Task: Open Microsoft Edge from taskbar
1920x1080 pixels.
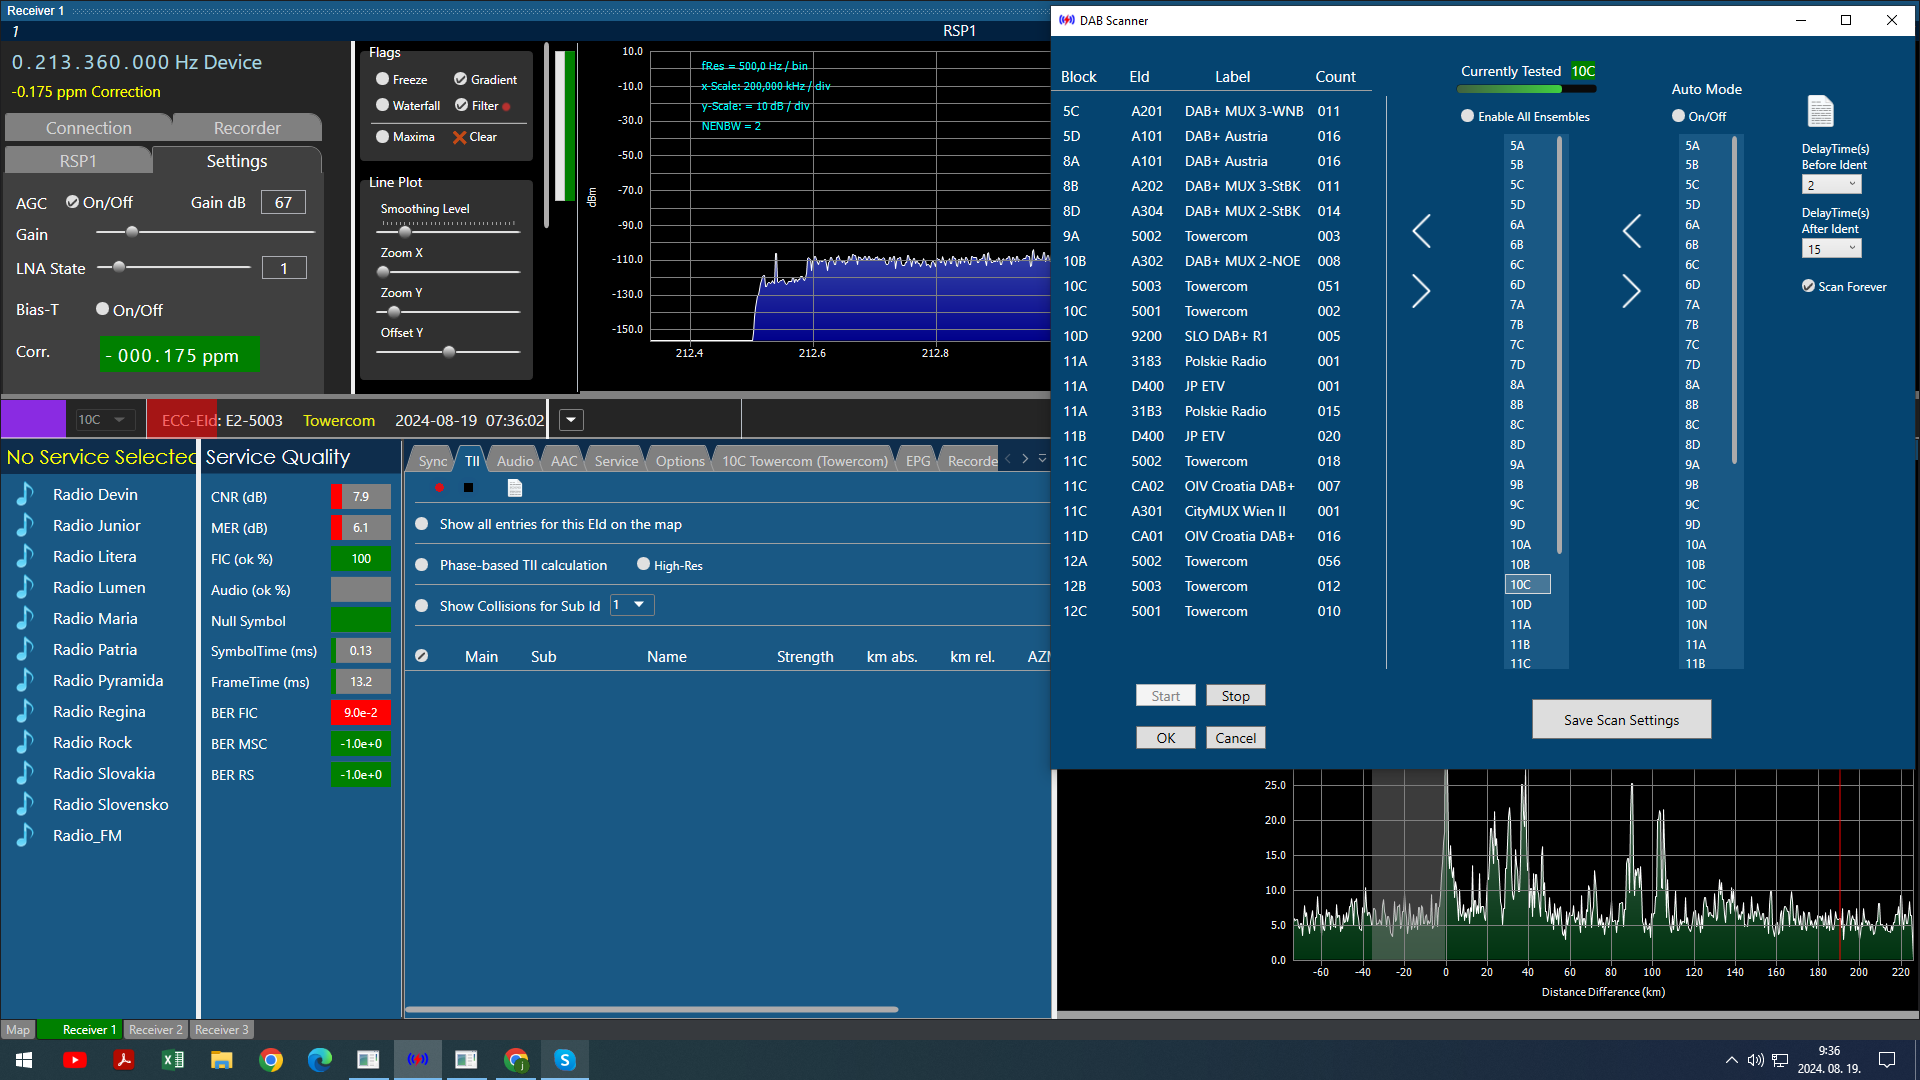Action: (x=320, y=1060)
